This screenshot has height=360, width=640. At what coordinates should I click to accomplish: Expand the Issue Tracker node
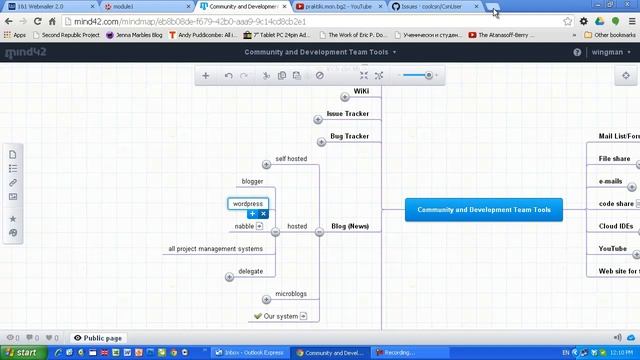318,120
